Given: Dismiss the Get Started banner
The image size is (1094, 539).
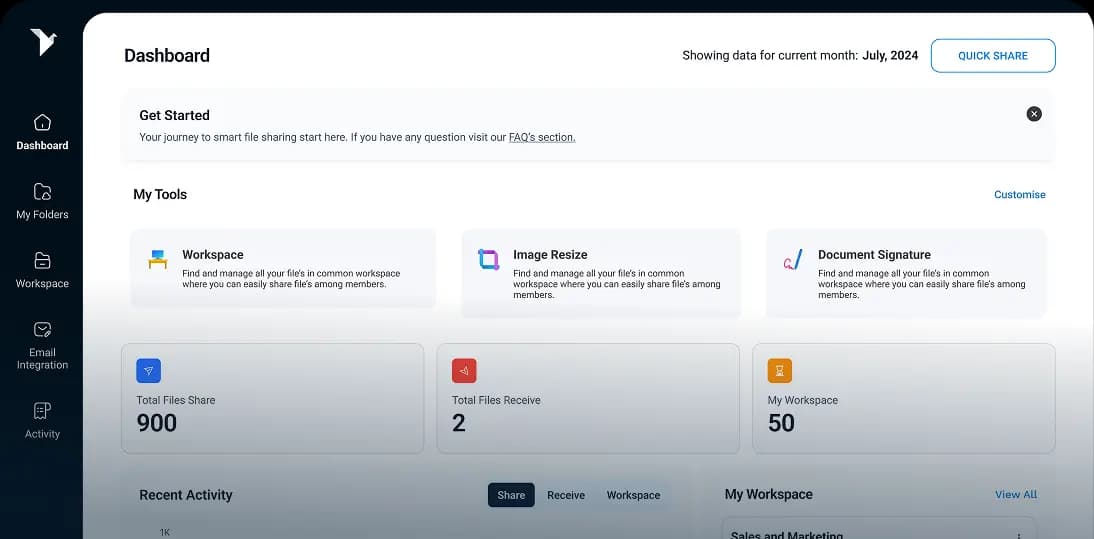Looking at the screenshot, I should pos(1034,114).
